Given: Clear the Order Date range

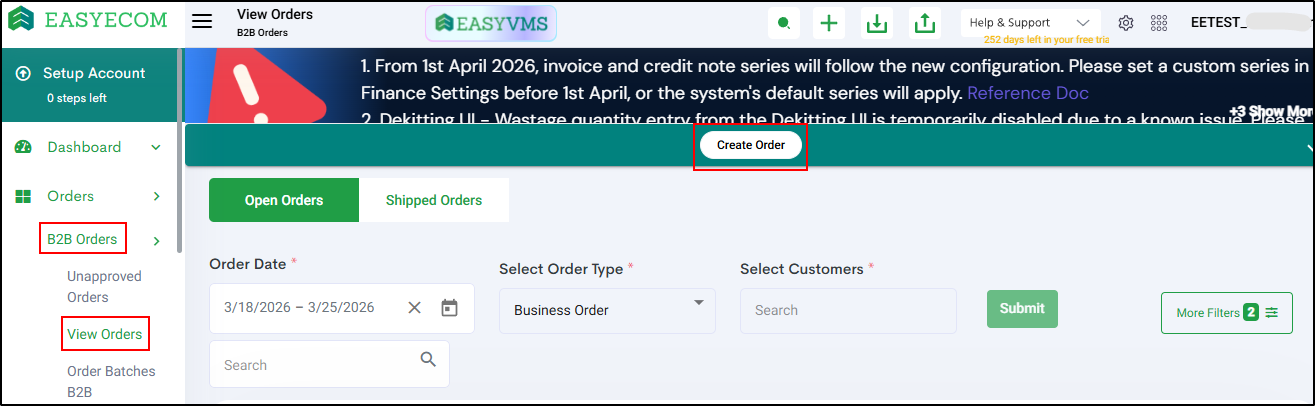Looking at the screenshot, I should [414, 308].
